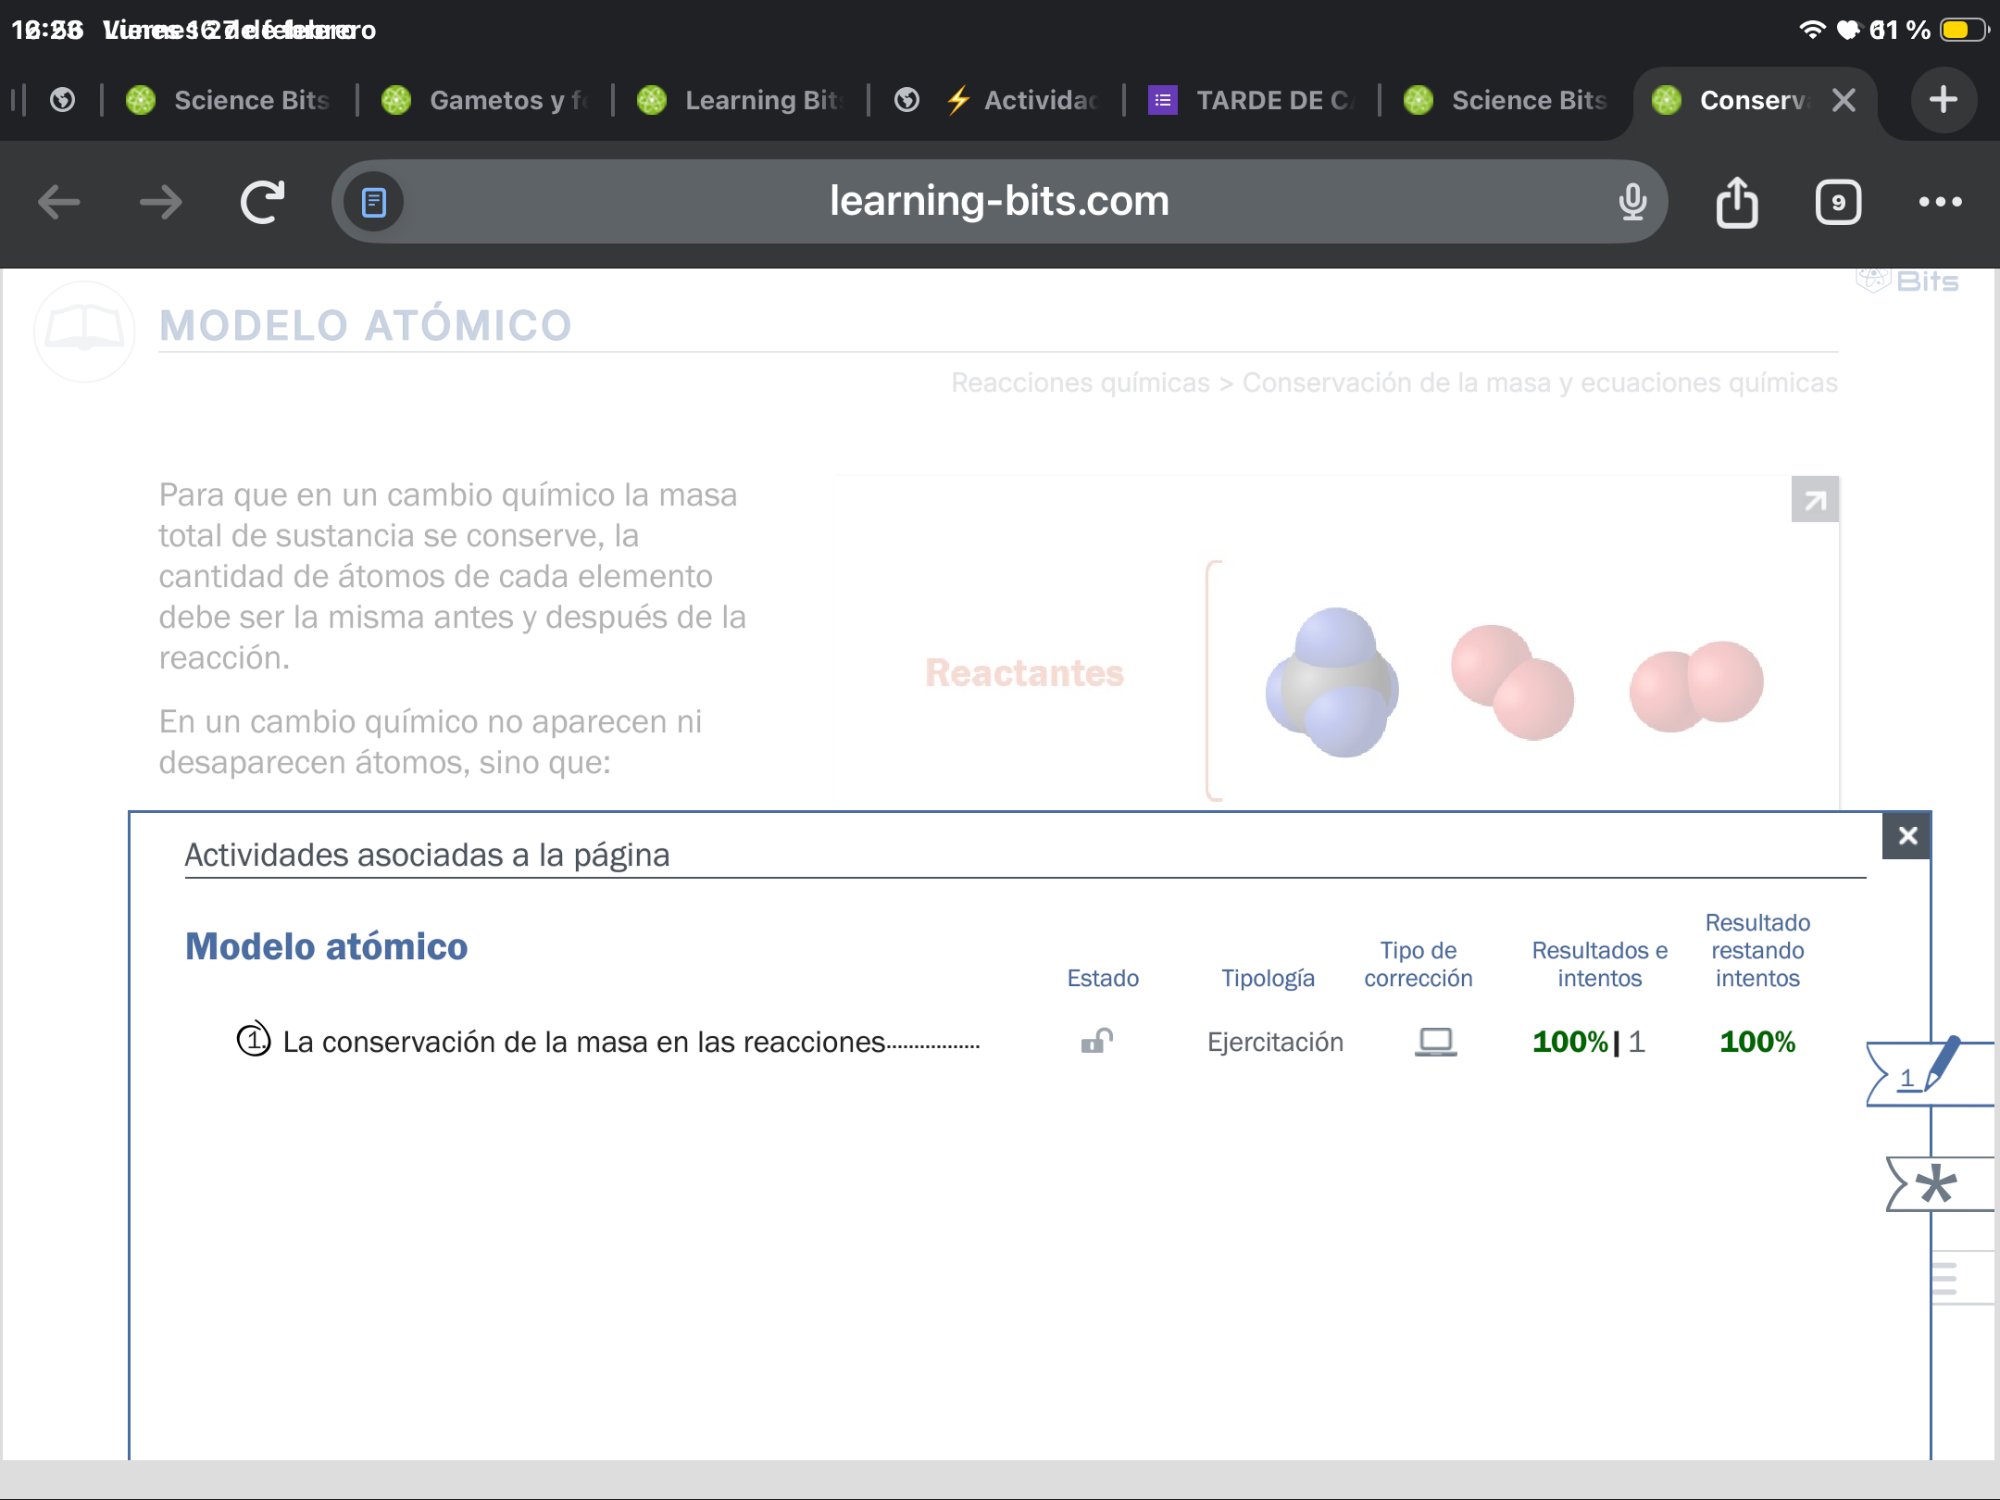2000x1500 pixels.
Task: Go back with the left arrow
Action: [x=58, y=202]
